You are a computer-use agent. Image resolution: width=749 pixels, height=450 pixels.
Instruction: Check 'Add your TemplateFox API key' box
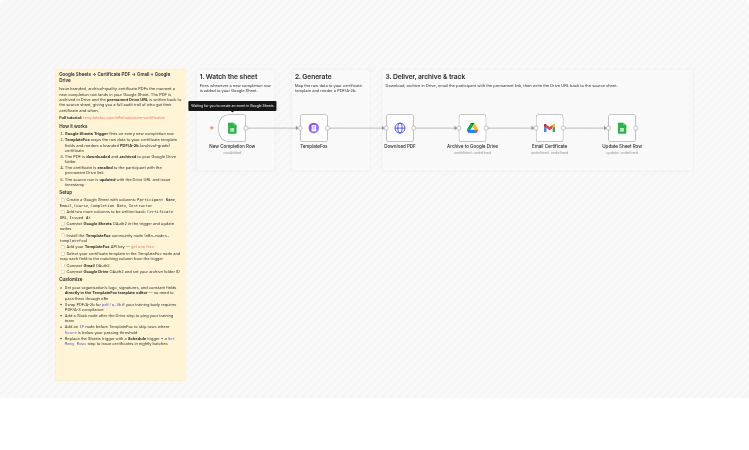tap(63, 247)
